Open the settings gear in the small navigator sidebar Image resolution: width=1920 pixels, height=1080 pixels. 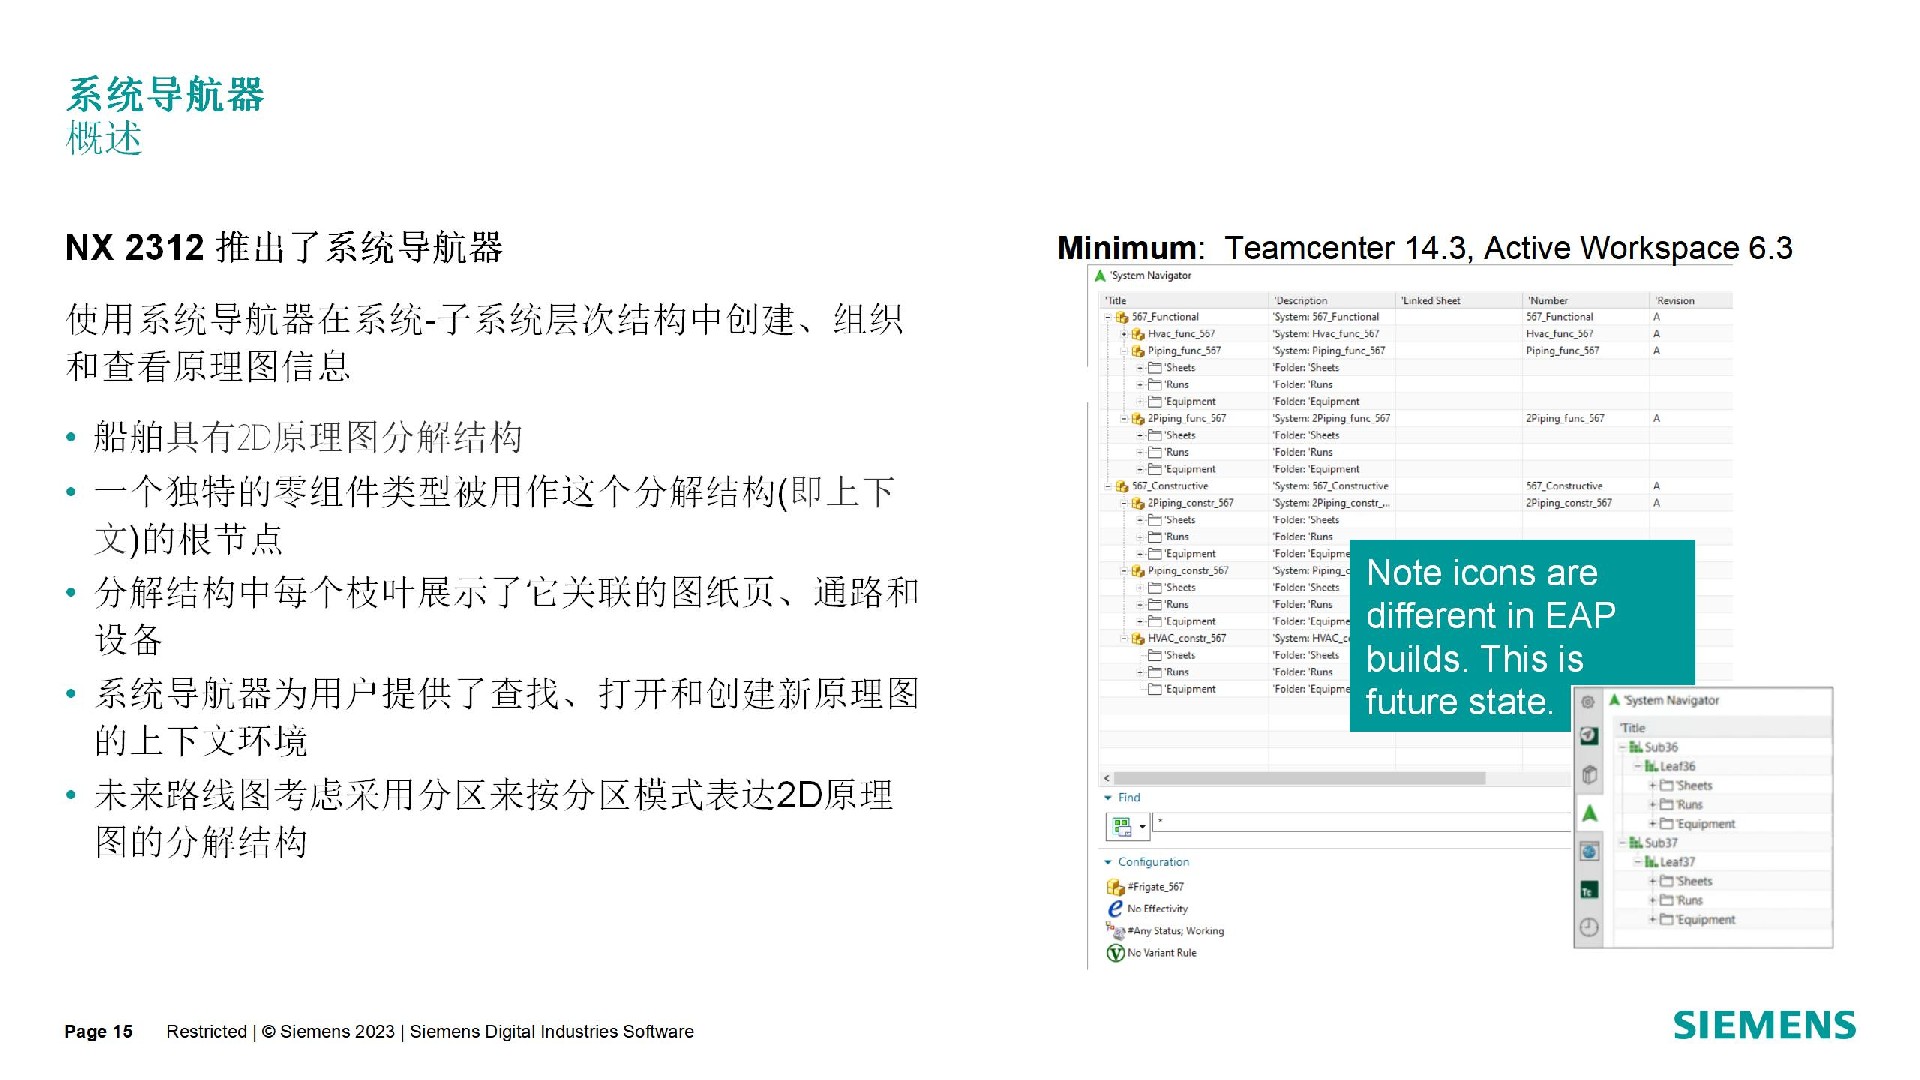(x=1588, y=702)
